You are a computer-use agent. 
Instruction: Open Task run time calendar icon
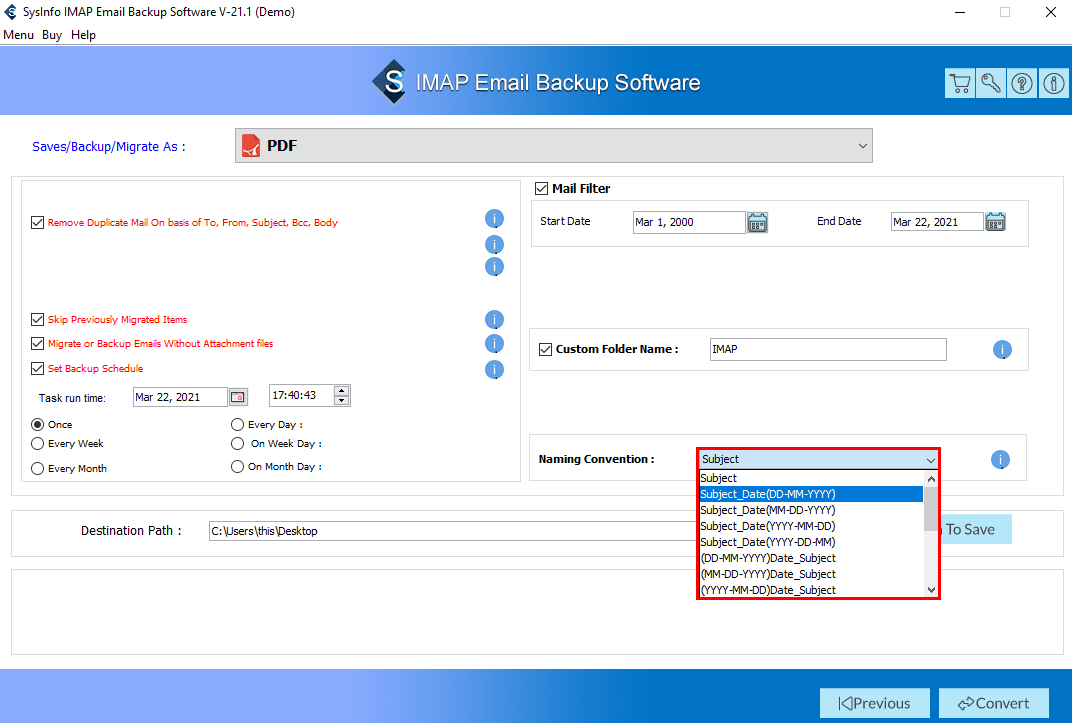click(238, 397)
